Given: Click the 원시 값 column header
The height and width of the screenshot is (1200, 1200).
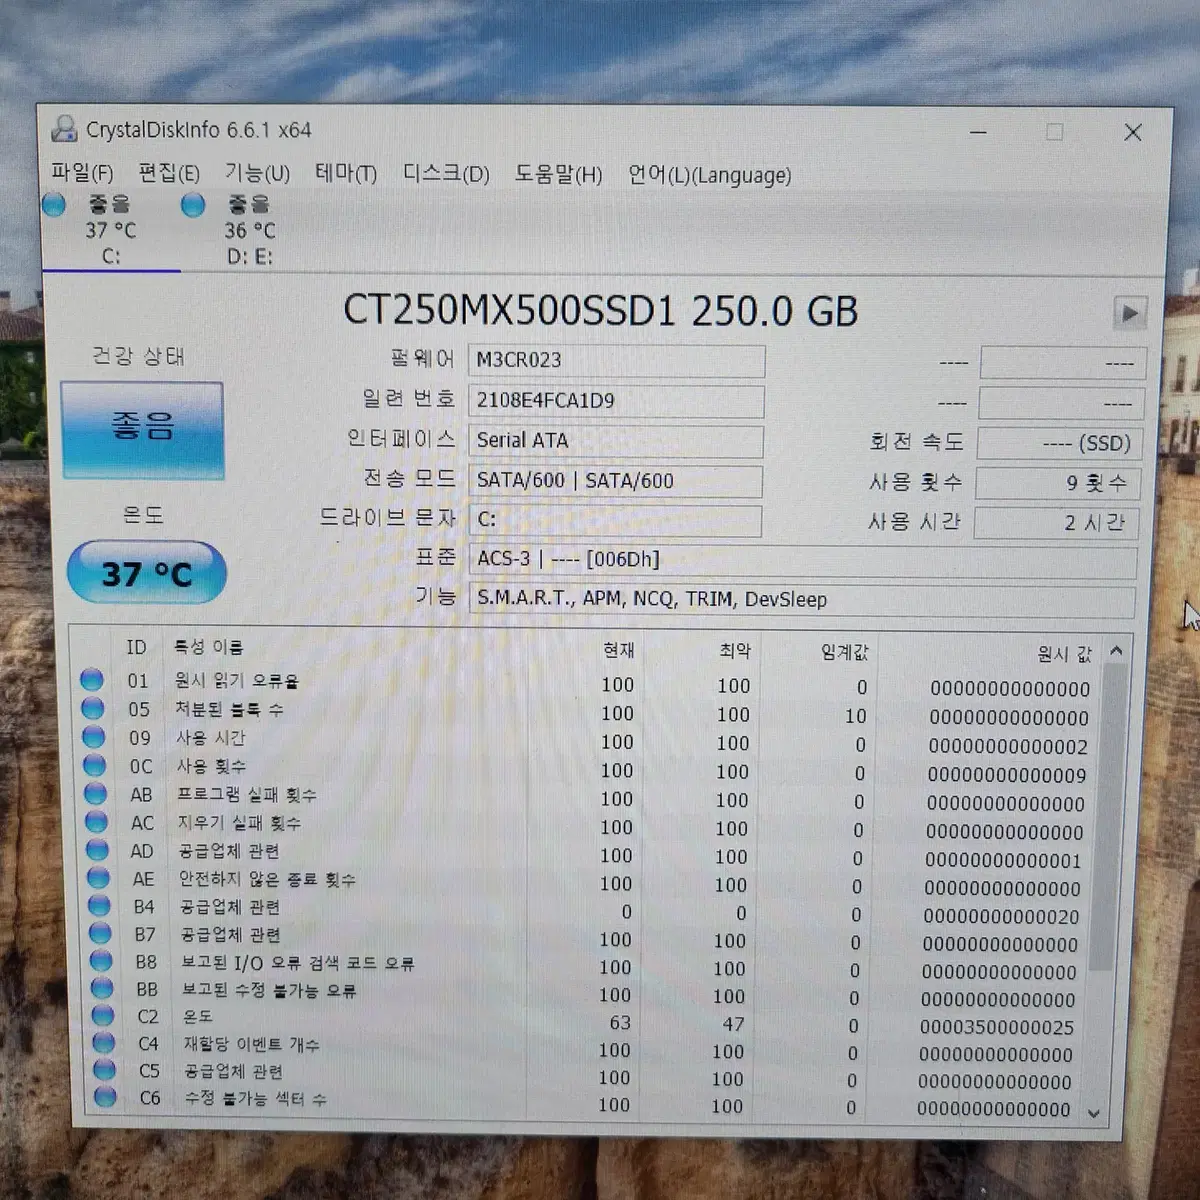Looking at the screenshot, I should click(1063, 654).
